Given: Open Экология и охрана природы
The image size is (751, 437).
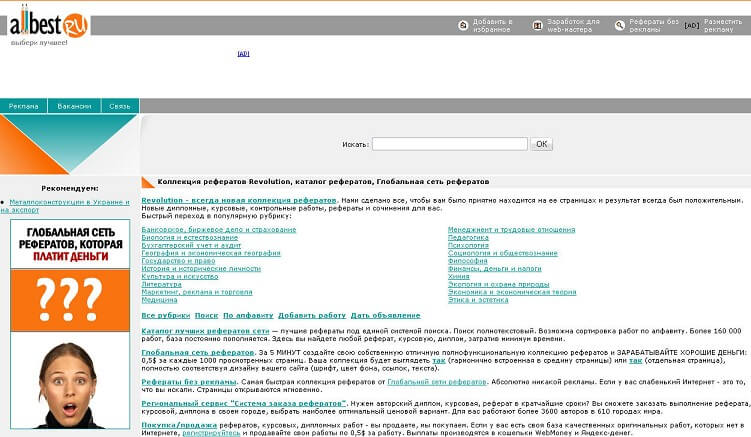Looking at the screenshot, I should pyautogui.click(x=499, y=284).
